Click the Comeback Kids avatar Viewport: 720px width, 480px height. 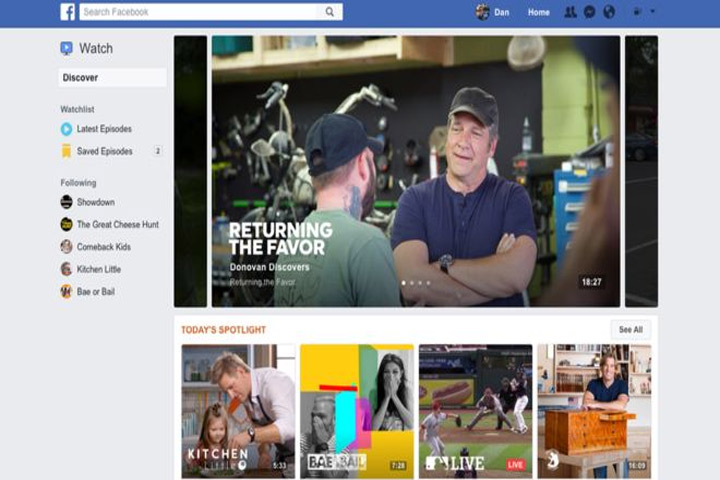point(66,247)
